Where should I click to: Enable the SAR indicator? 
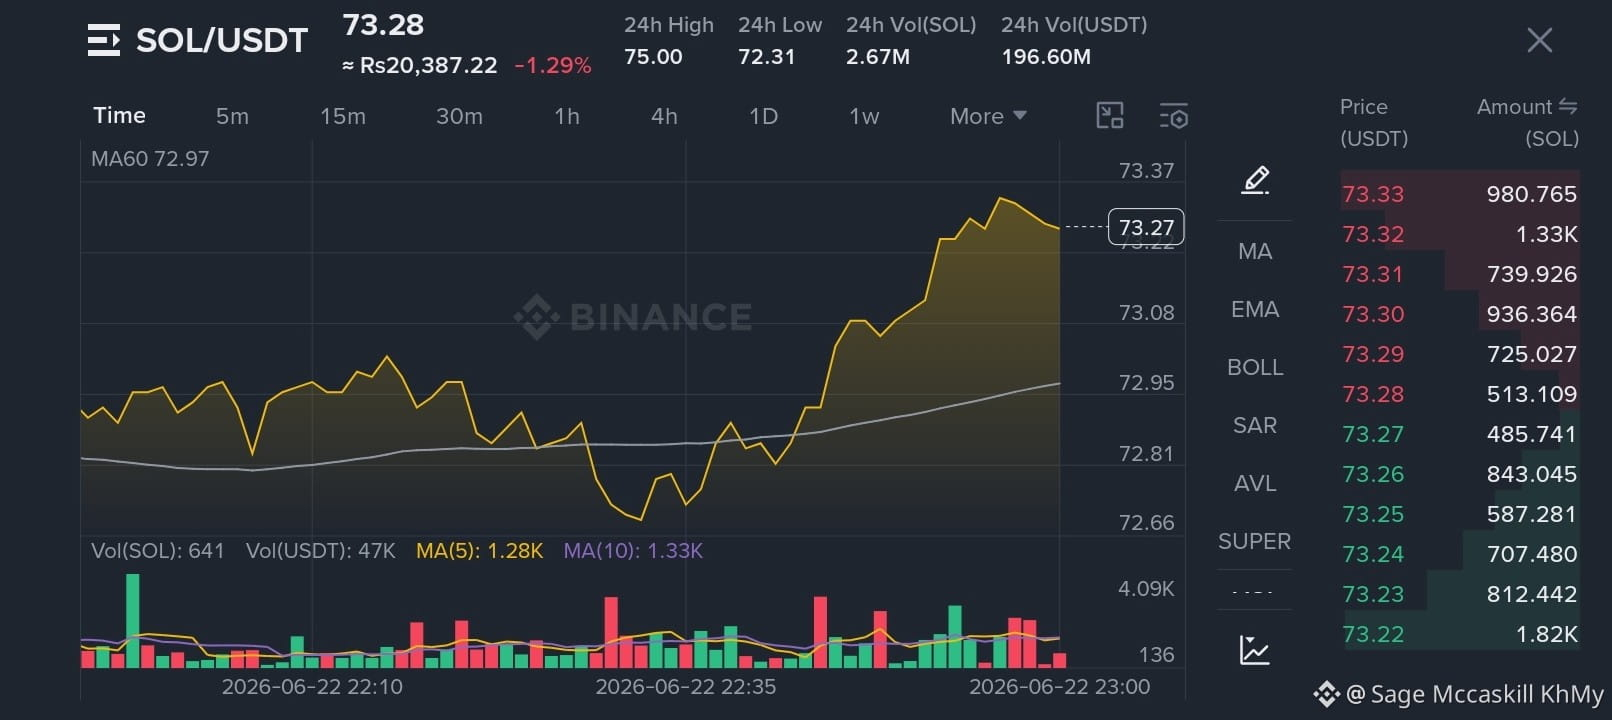(1255, 425)
